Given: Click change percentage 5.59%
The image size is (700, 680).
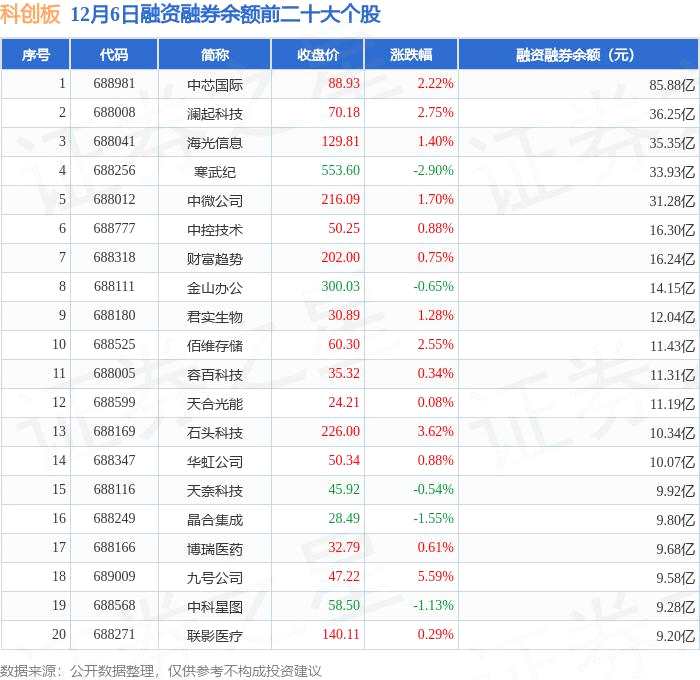Looking at the screenshot, I should (x=435, y=577).
